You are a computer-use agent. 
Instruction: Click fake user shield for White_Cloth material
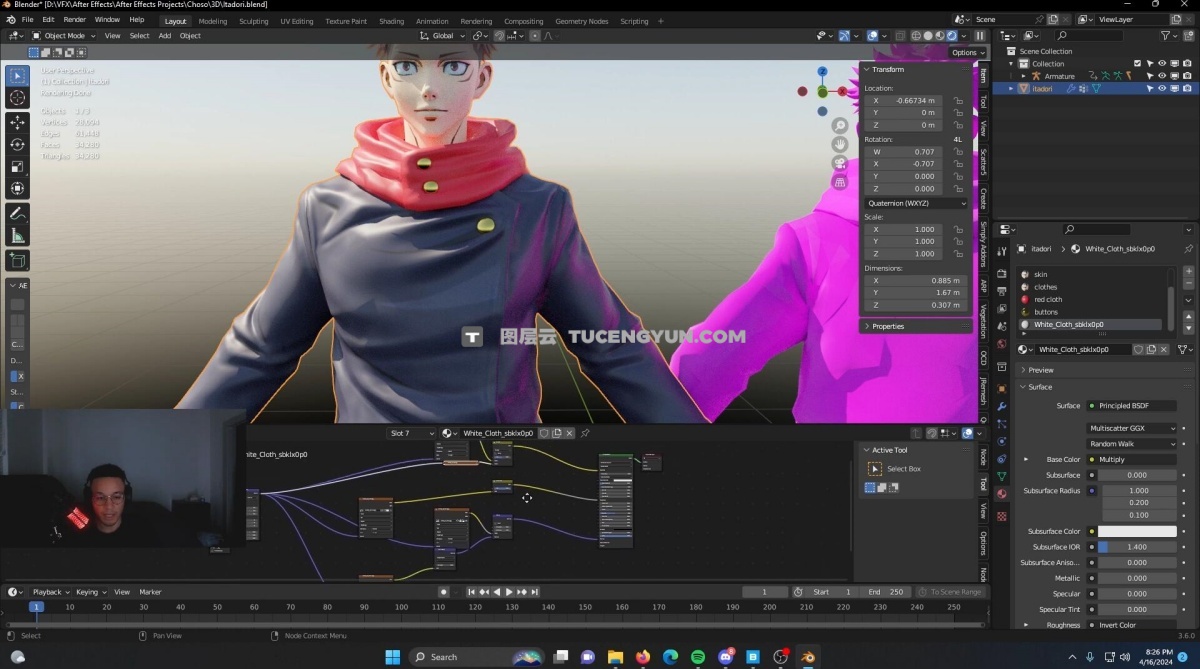tap(1139, 350)
